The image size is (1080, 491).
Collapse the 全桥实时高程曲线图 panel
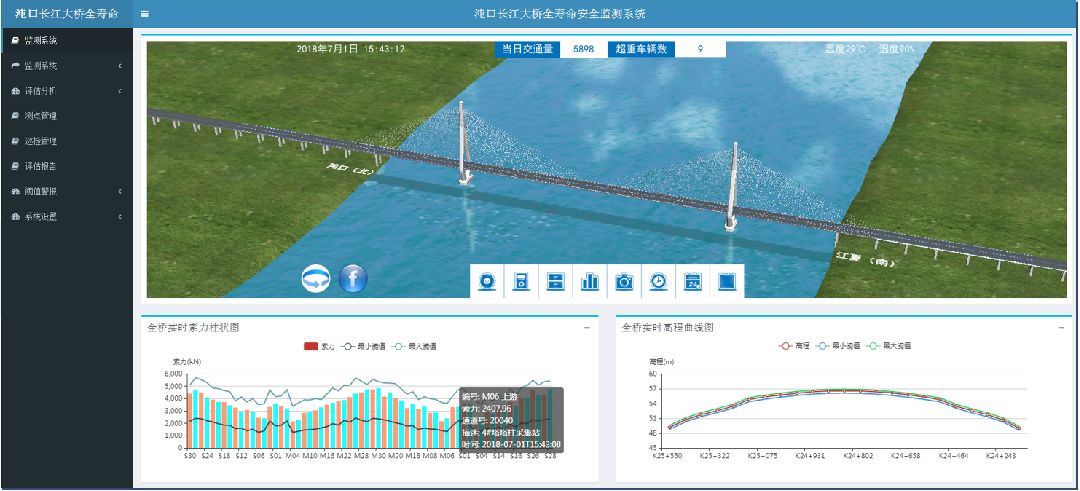(1061, 328)
